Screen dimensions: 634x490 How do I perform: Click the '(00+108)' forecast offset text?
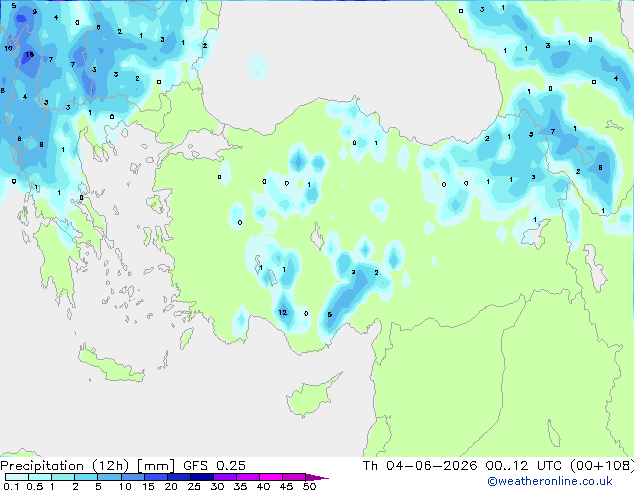pos(602,466)
